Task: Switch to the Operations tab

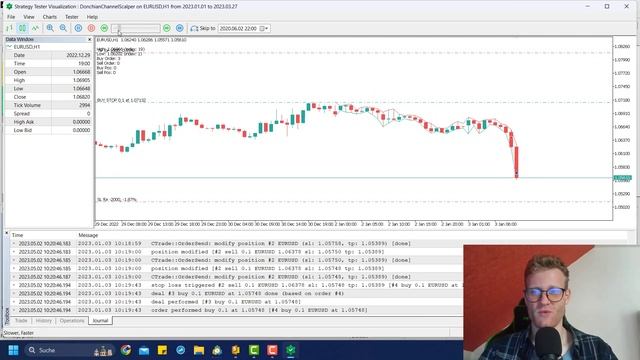Action: (x=72, y=321)
